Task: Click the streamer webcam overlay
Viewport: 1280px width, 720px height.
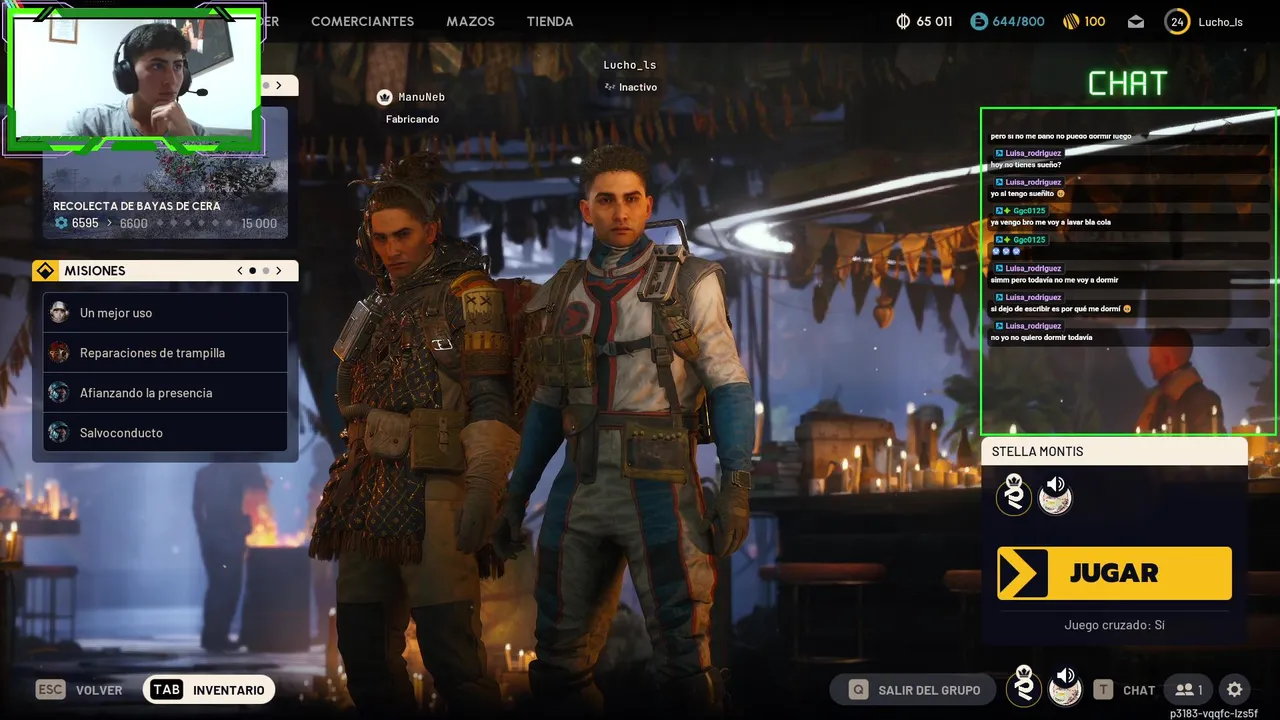Action: (x=135, y=80)
